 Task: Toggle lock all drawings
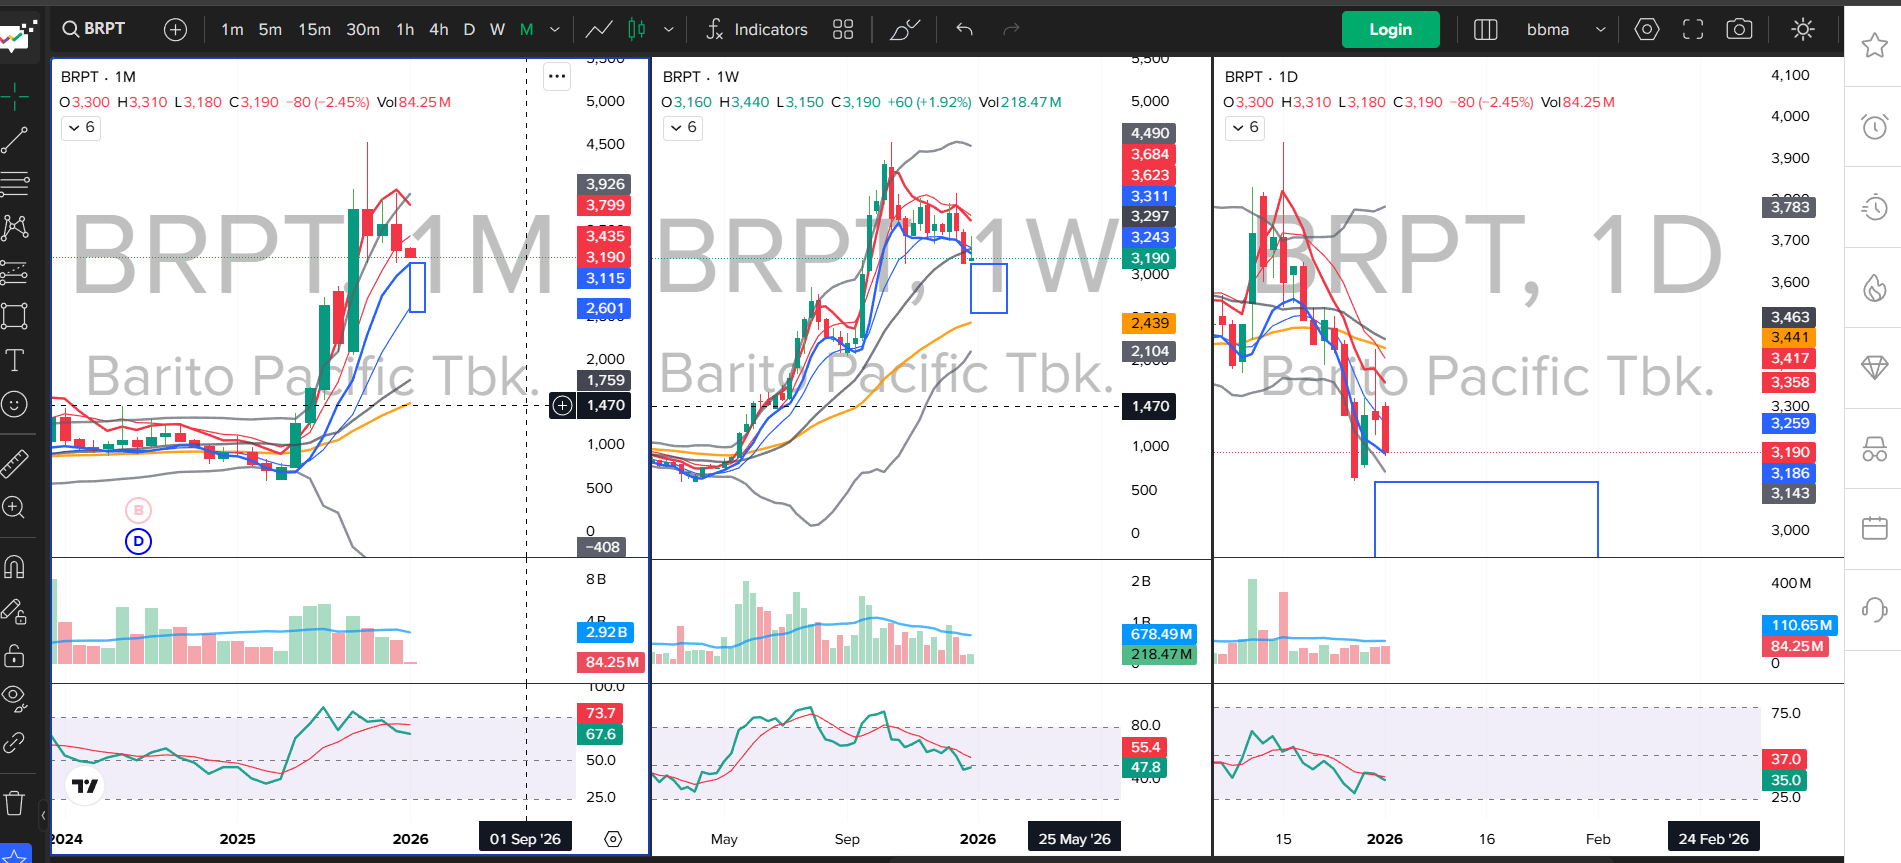(x=15, y=655)
